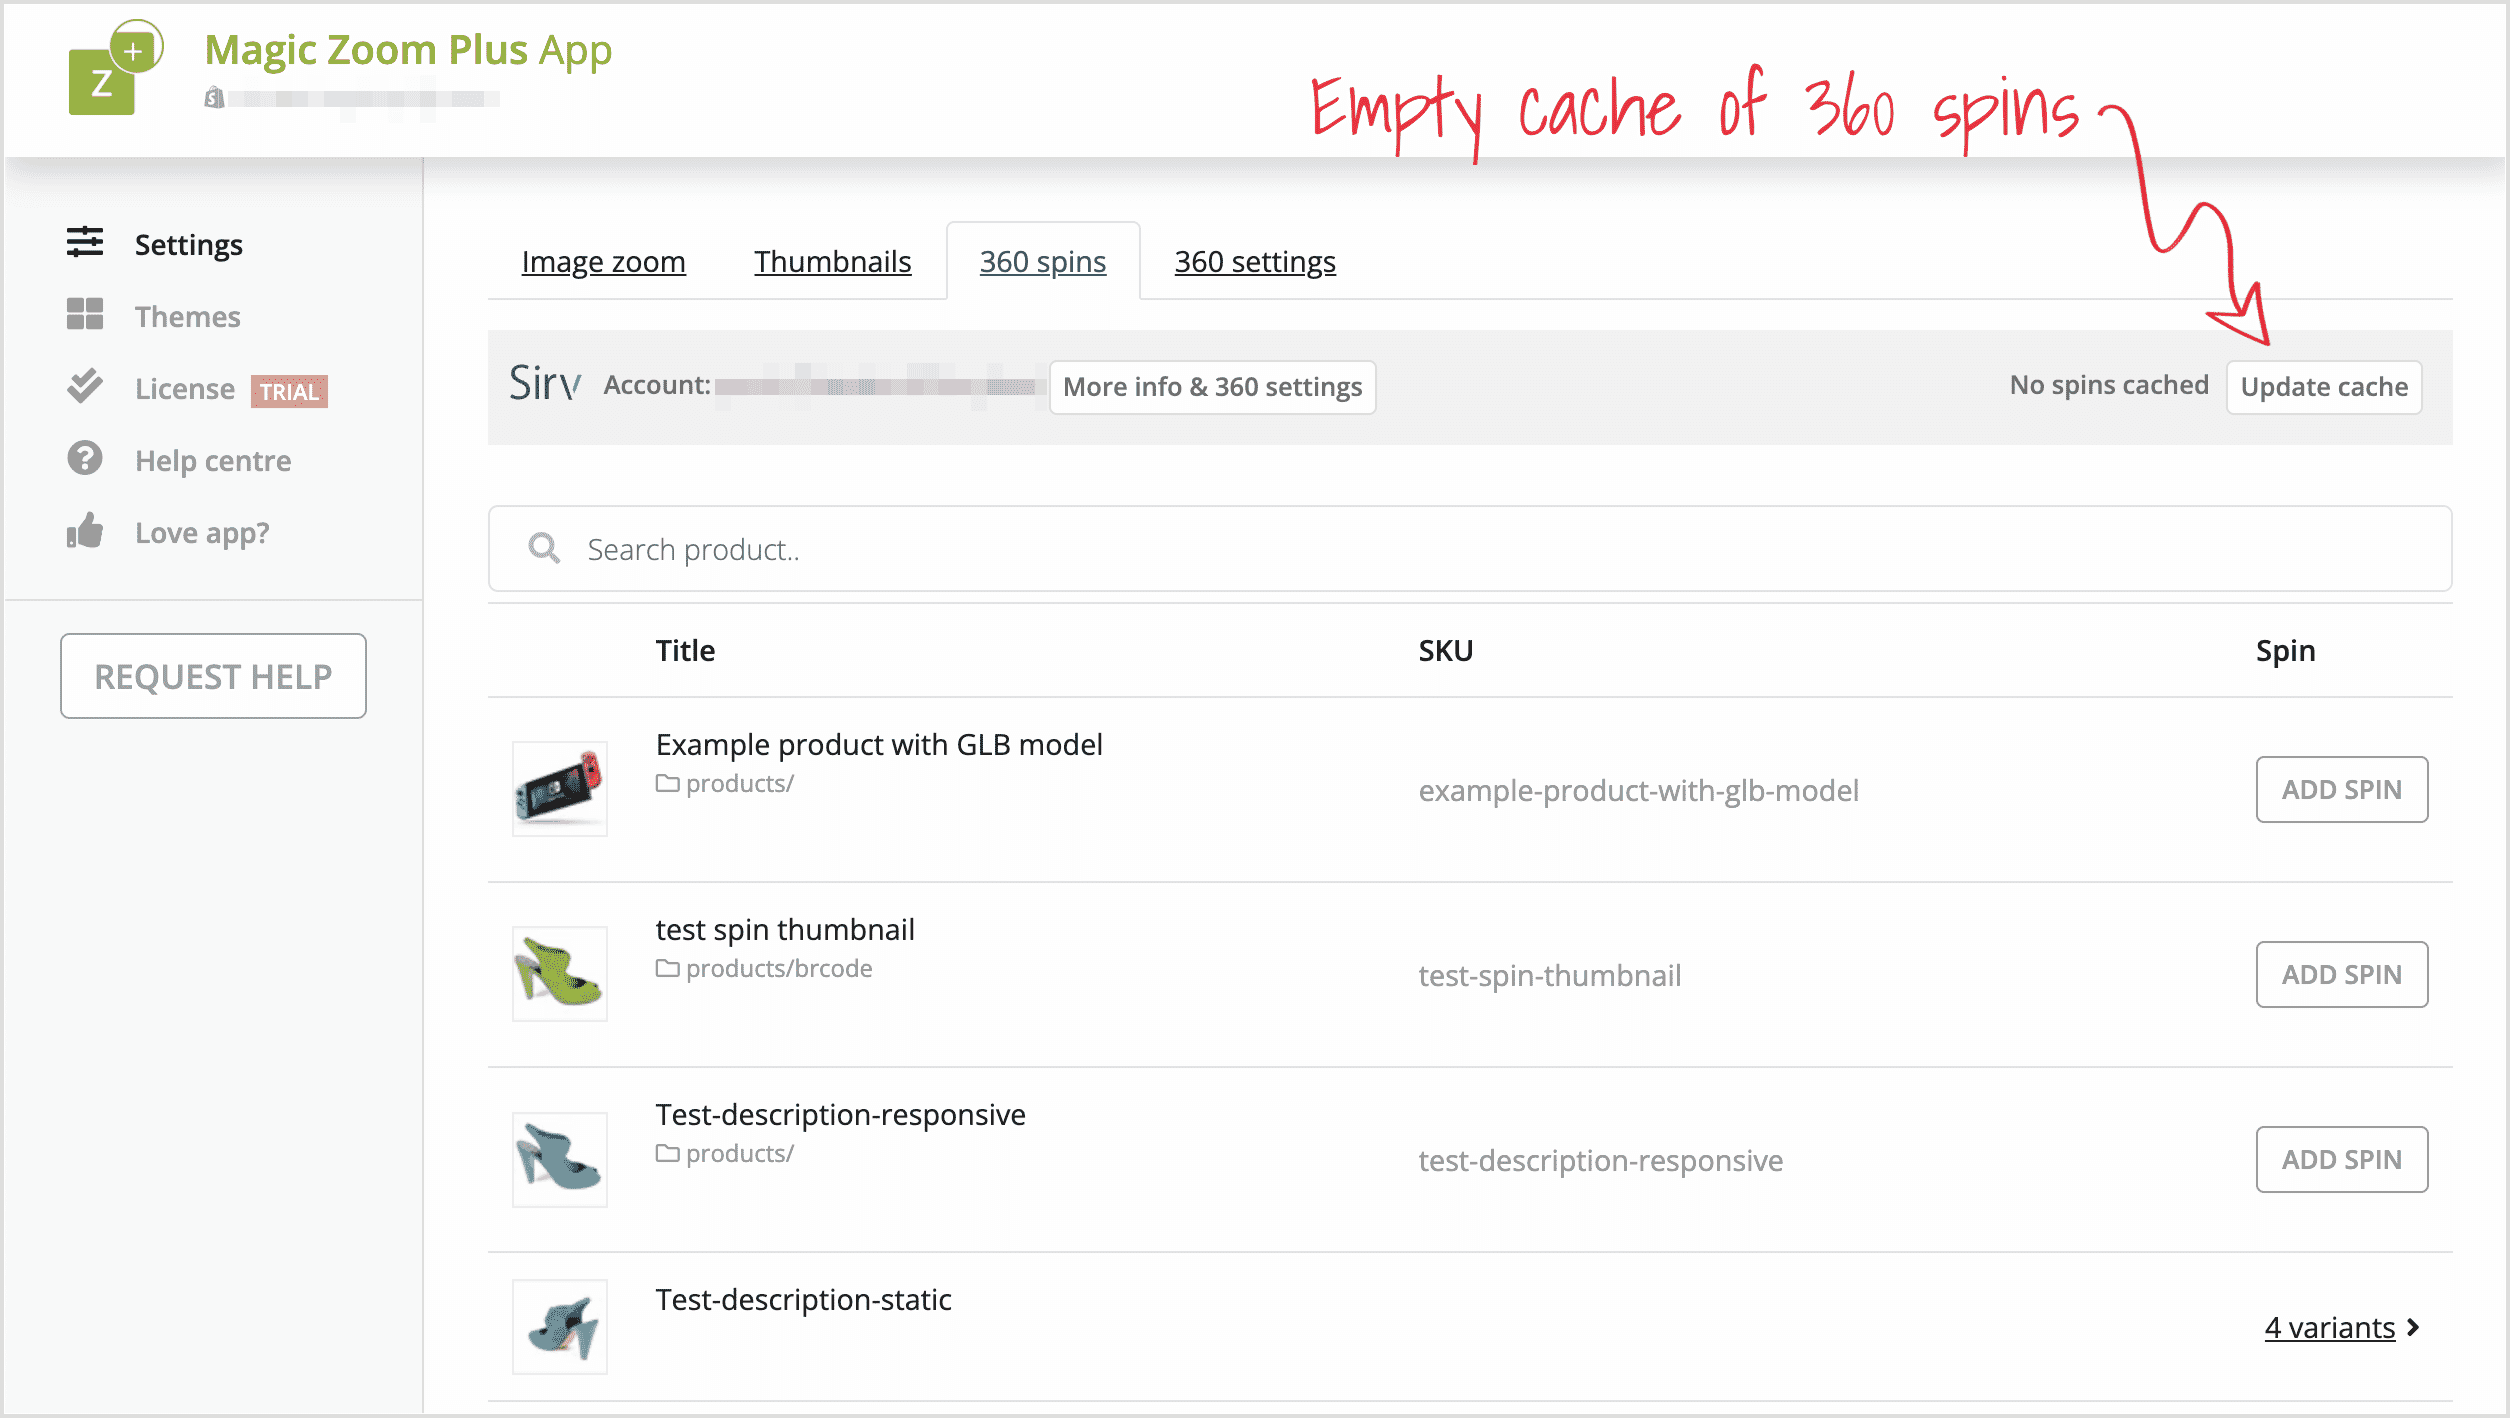The image size is (2510, 1418).
Task: Click the Update cache button
Action: 2323,387
